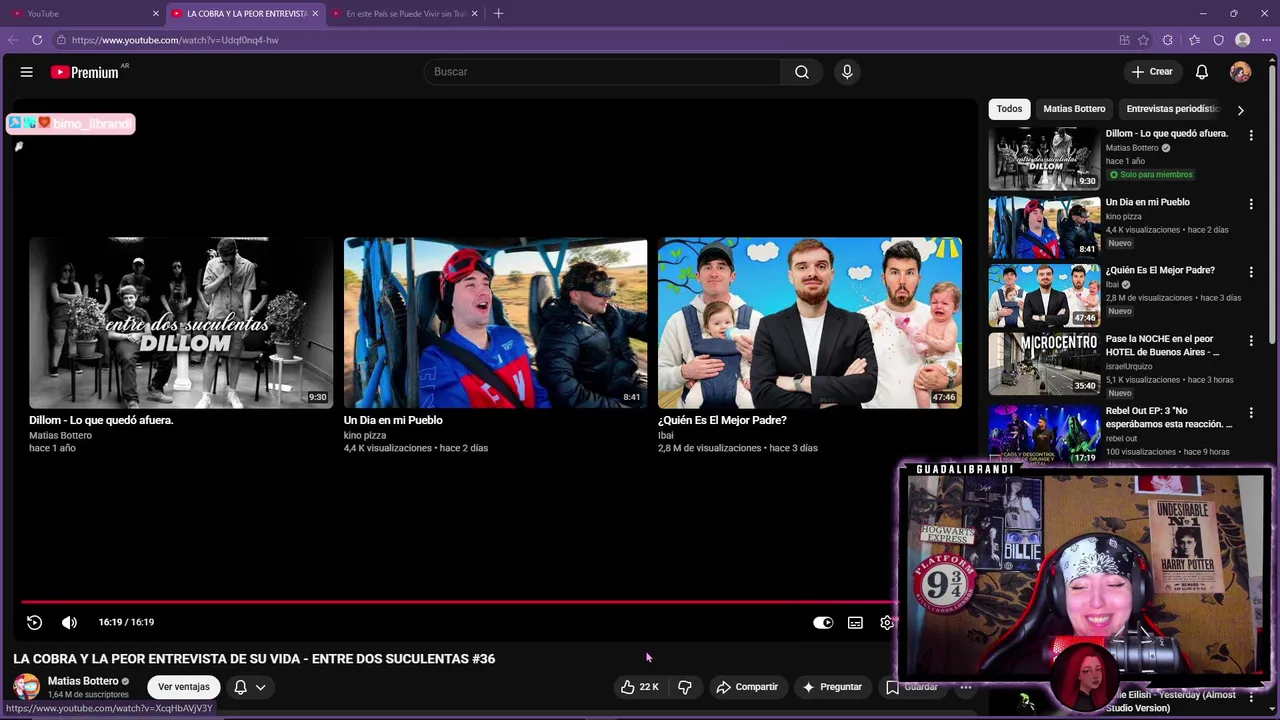Click the search magnifier button
The width and height of the screenshot is (1280, 720).
801,72
